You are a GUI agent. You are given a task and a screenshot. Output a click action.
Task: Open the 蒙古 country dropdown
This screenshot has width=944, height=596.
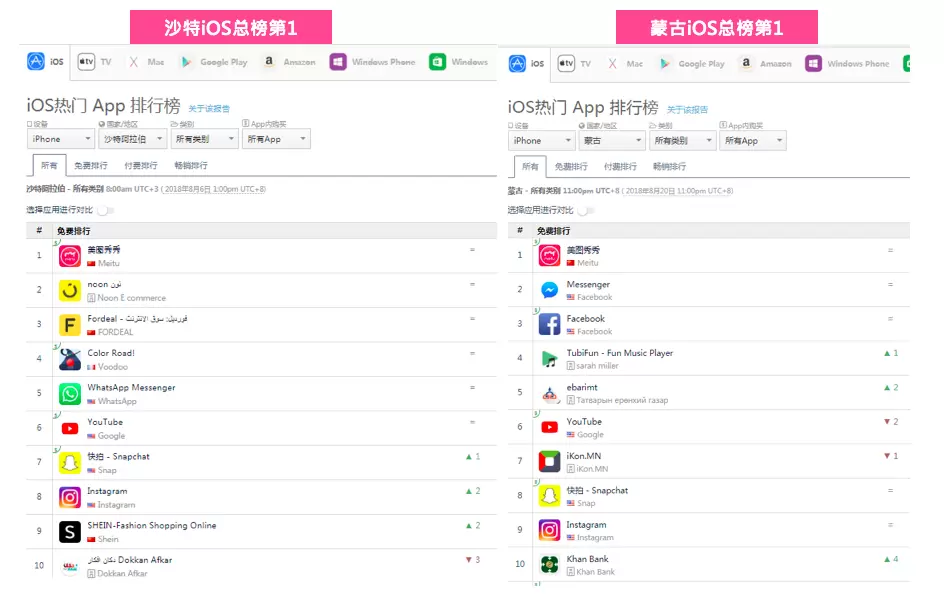click(x=612, y=141)
